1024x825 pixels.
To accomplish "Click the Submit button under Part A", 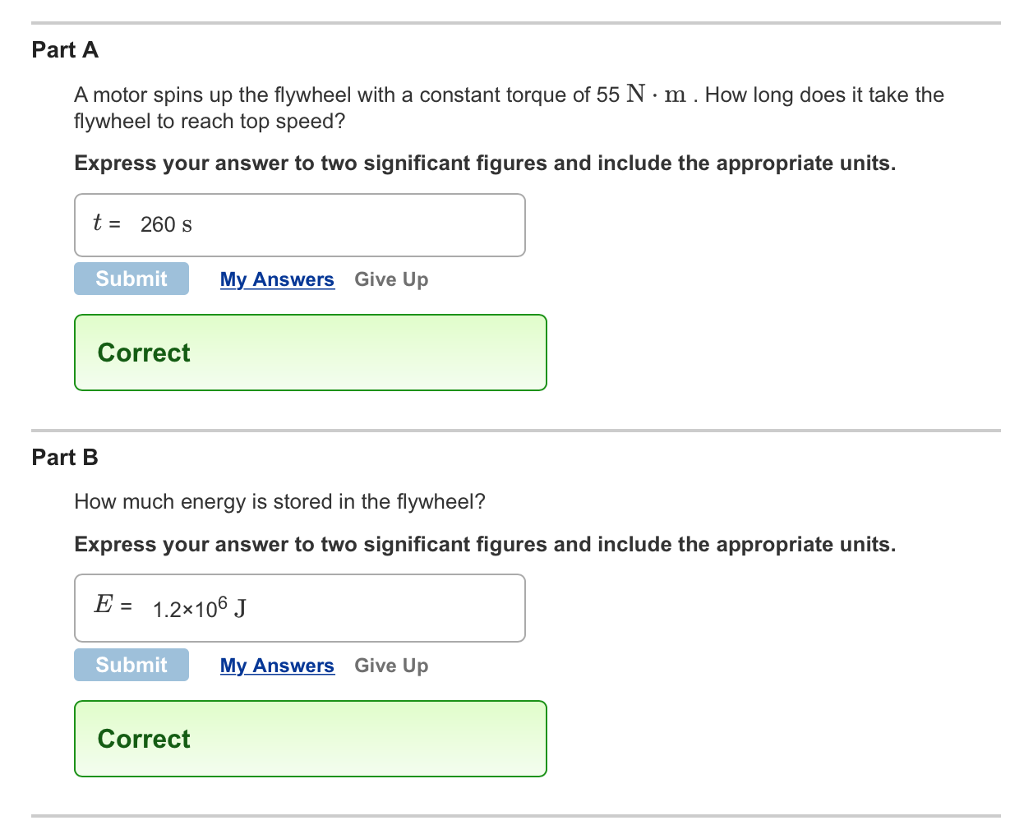I will click(131, 279).
